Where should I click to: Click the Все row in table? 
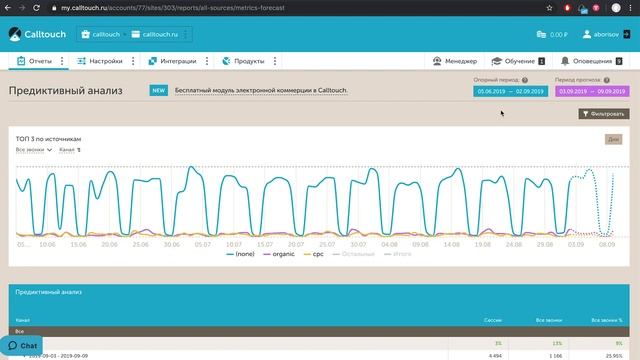(x=319, y=331)
